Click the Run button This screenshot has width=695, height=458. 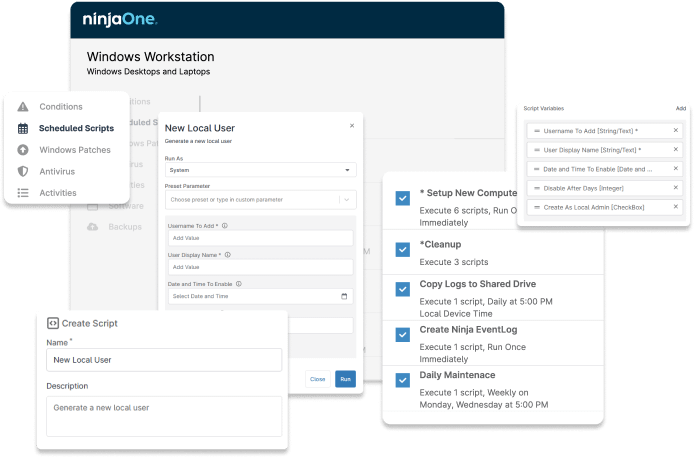click(x=345, y=379)
